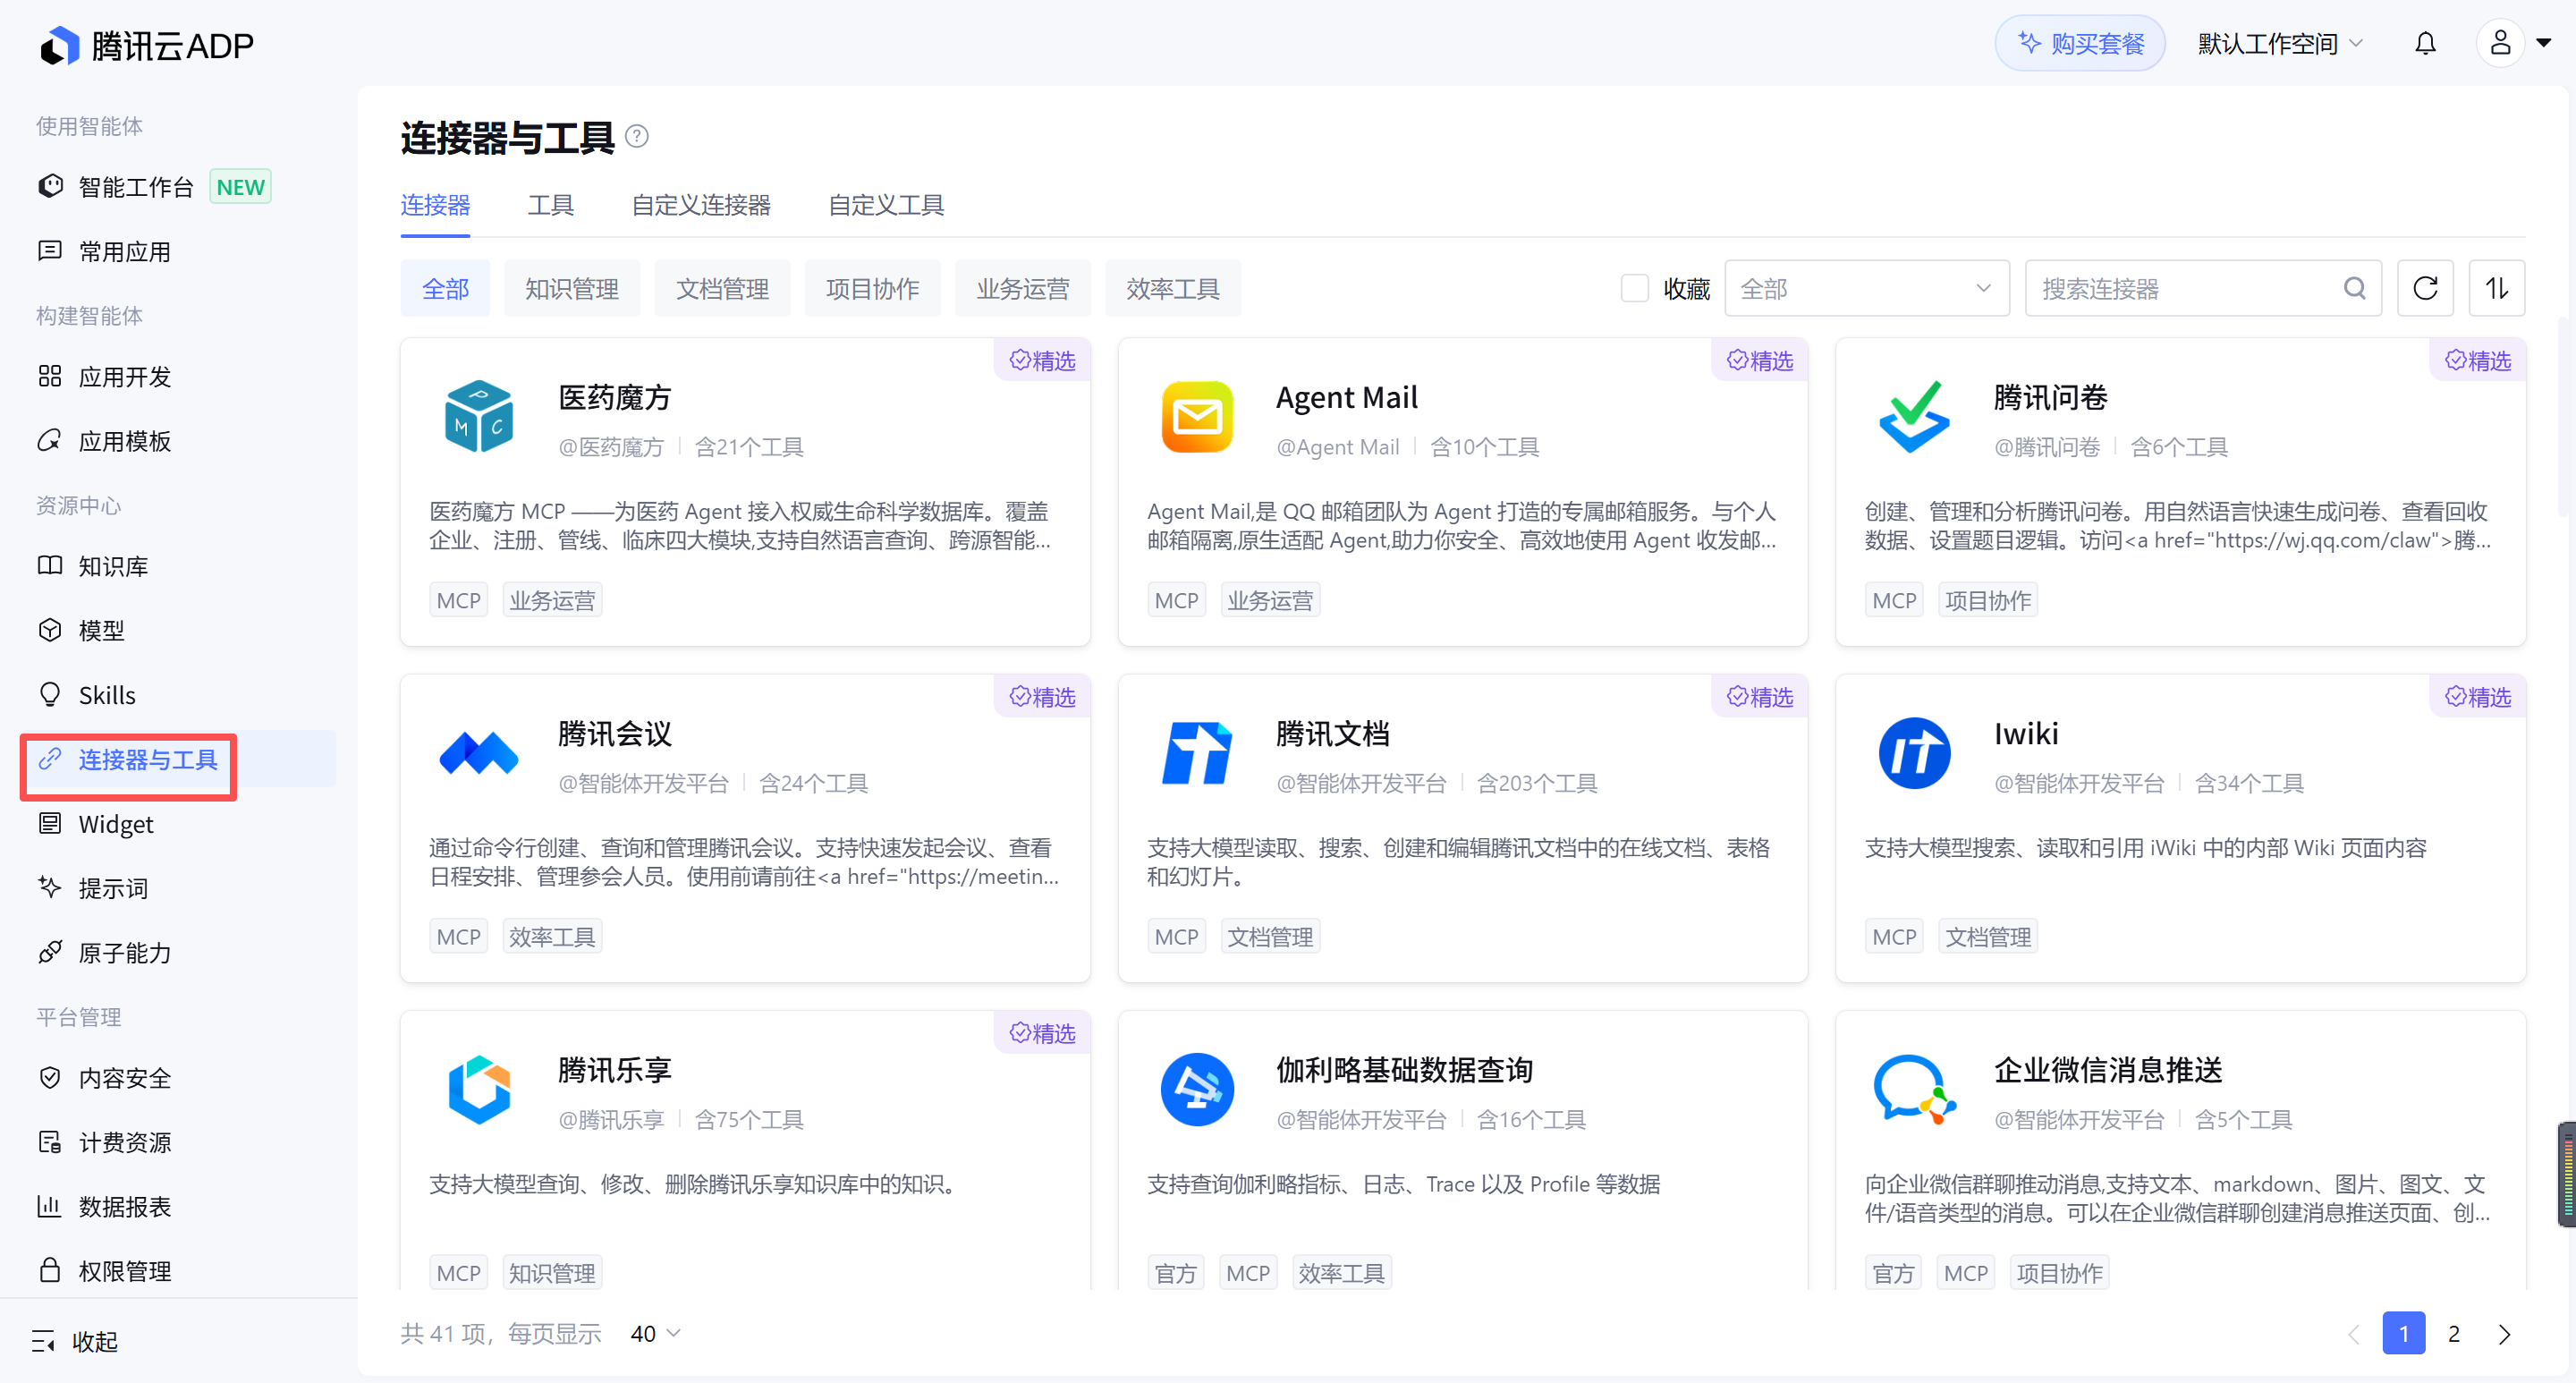This screenshot has width=2576, height=1383.
Task: Click the refresh connector list icon
Action: click(2425, 289)
